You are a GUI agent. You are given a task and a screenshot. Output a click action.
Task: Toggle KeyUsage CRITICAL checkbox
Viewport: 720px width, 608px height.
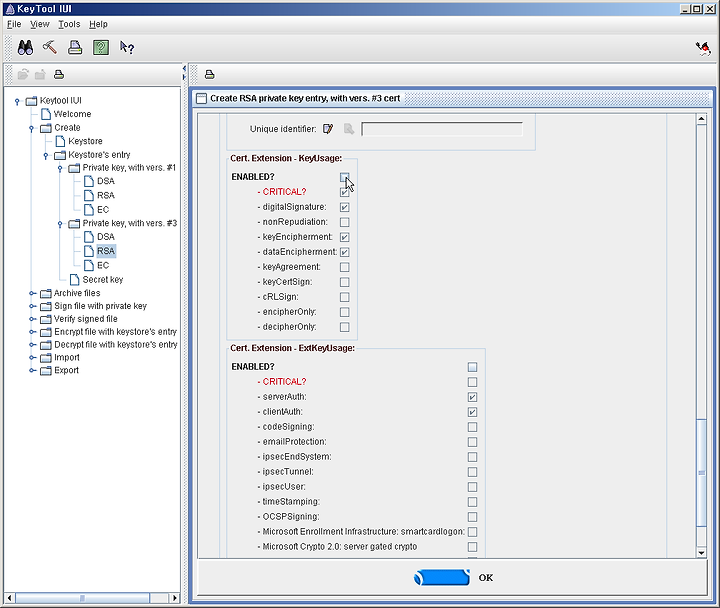[x=344, y=192]
